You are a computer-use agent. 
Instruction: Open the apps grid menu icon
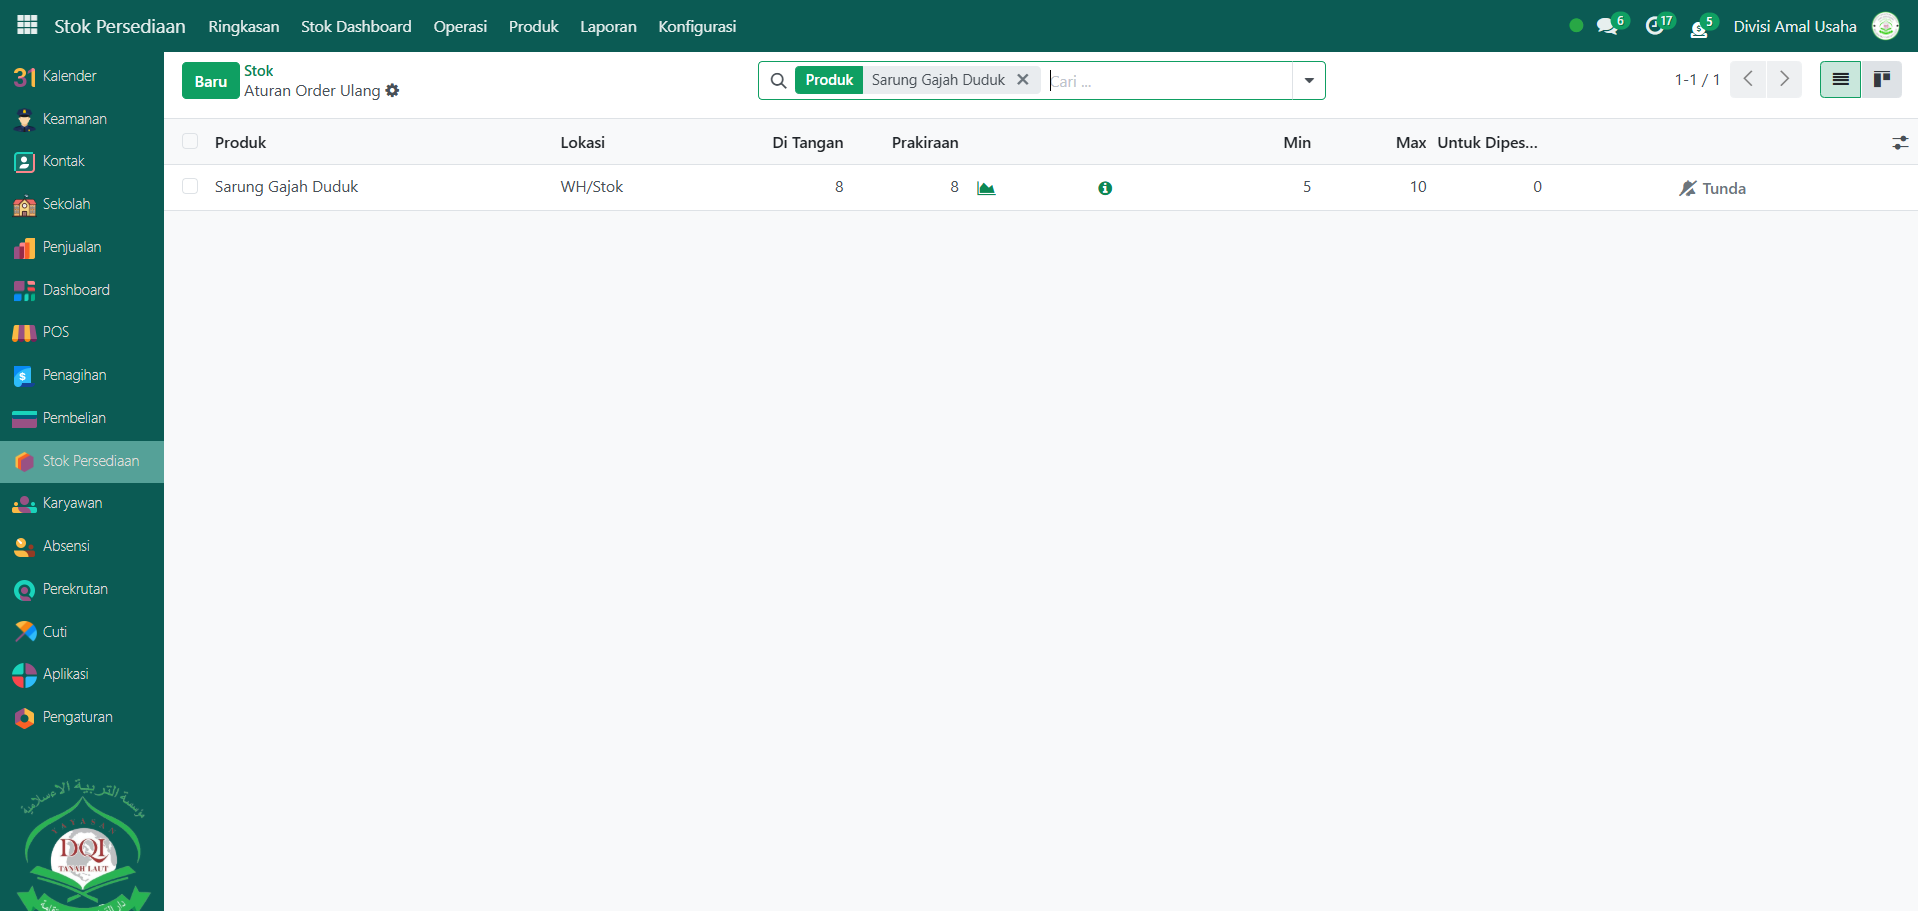tap(27, 25)
